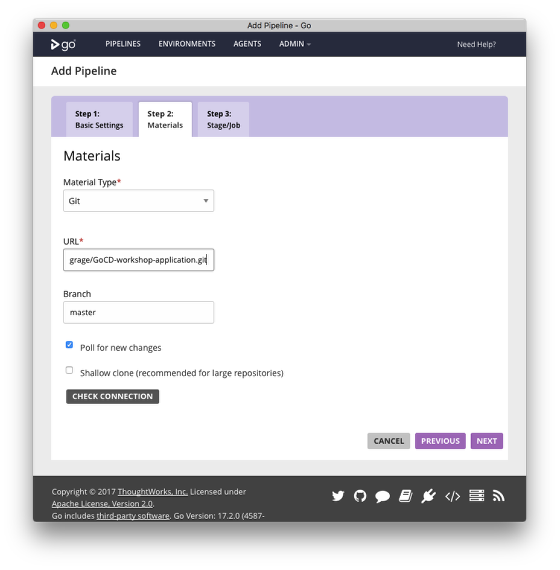Open the API code brackets icon
This screenshot has width=560, height=570.
[452, 497]
